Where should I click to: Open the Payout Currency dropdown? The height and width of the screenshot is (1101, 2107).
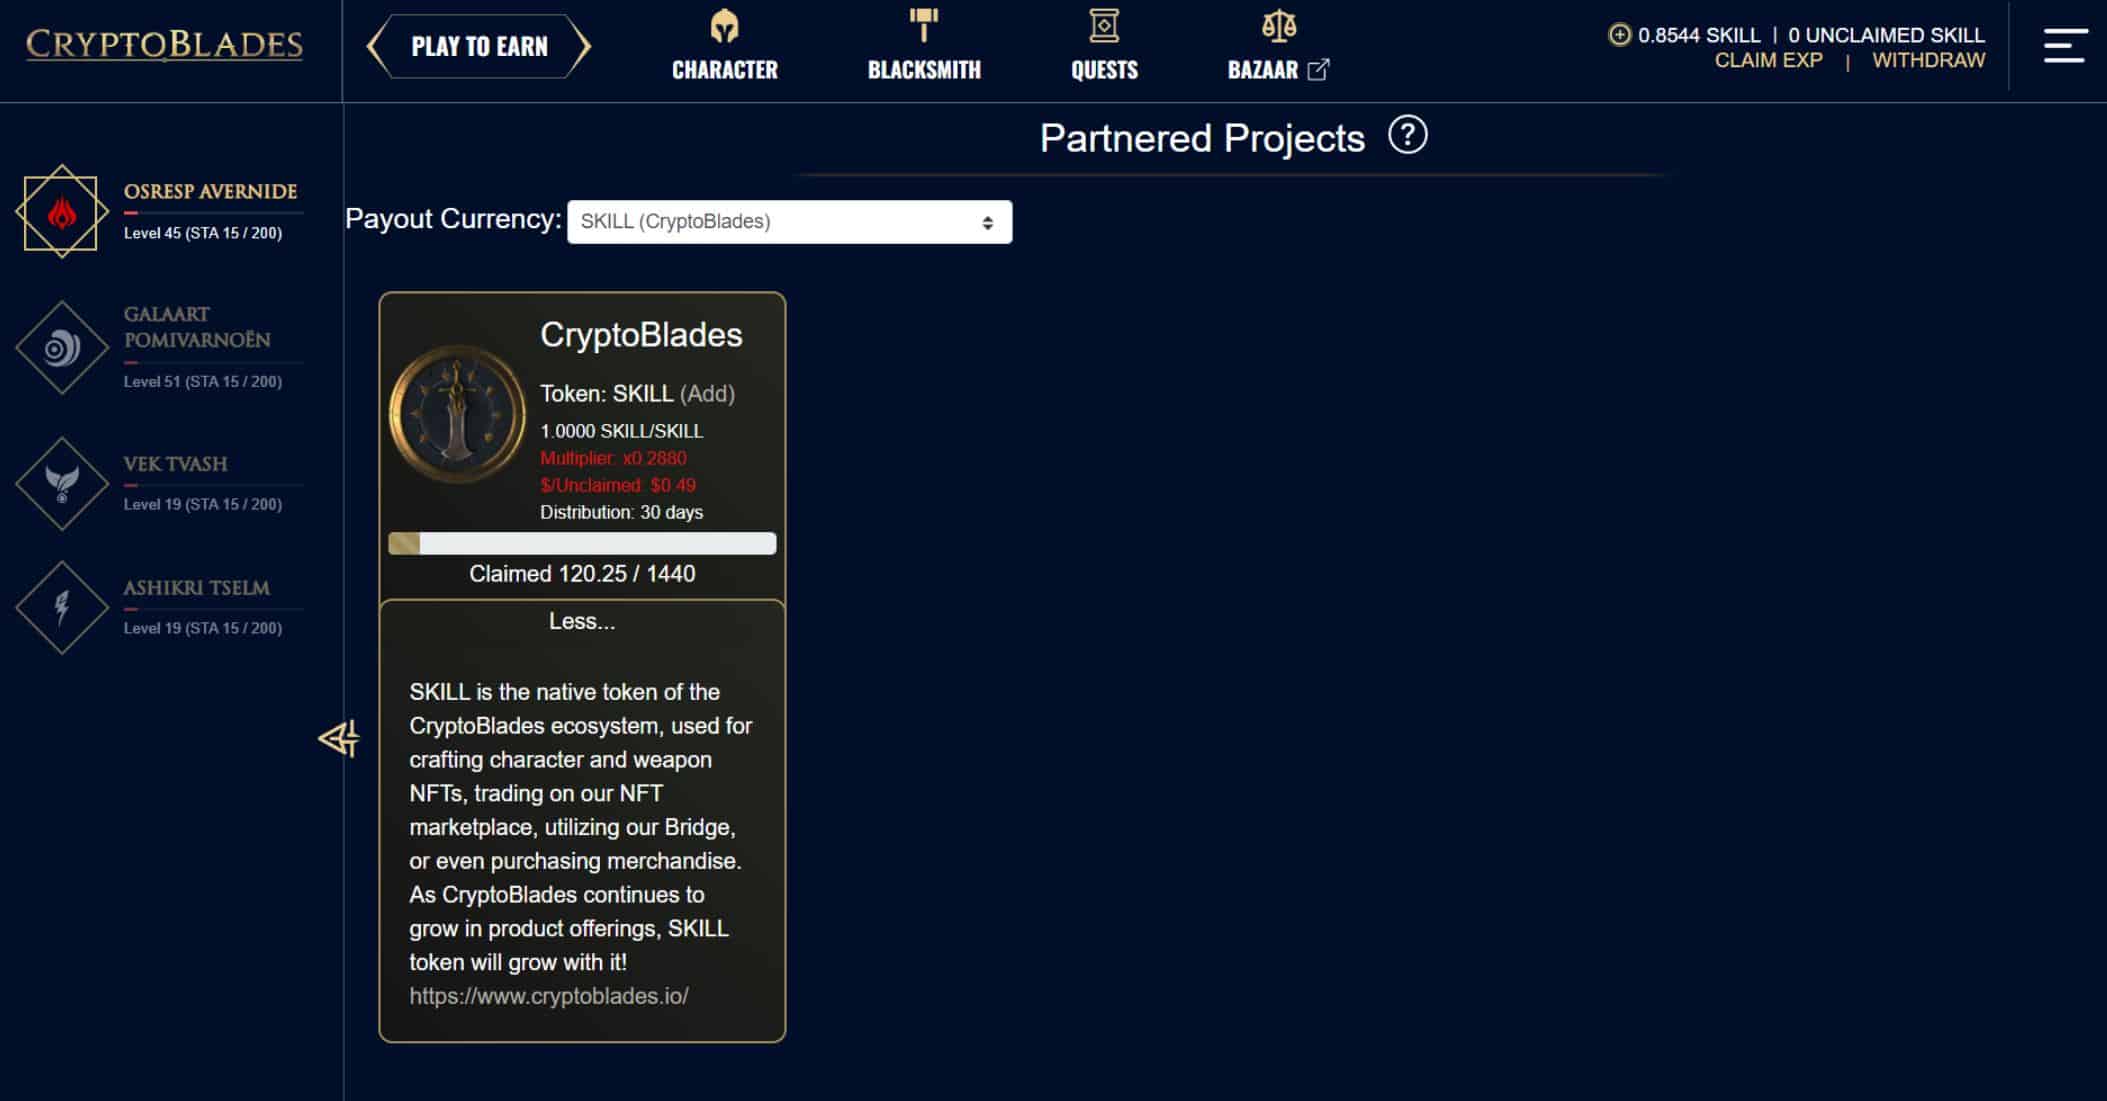[x=789, y=222]
